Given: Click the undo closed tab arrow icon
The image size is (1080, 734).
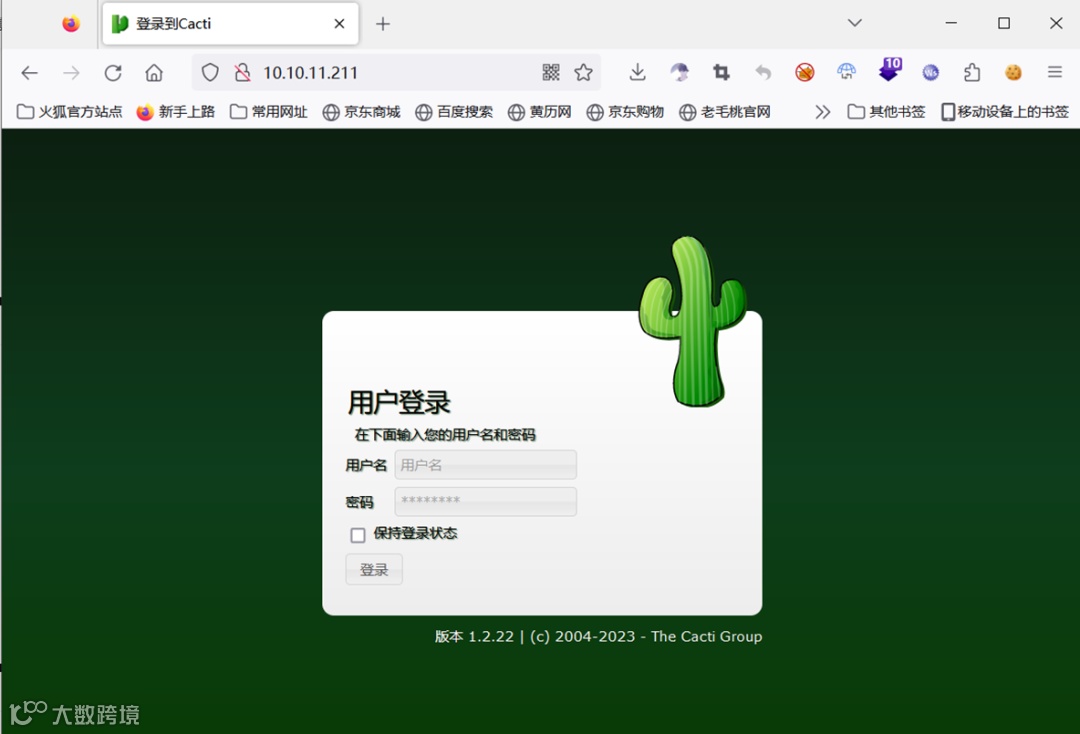Looking at the screenshot, I should [762, 72].
